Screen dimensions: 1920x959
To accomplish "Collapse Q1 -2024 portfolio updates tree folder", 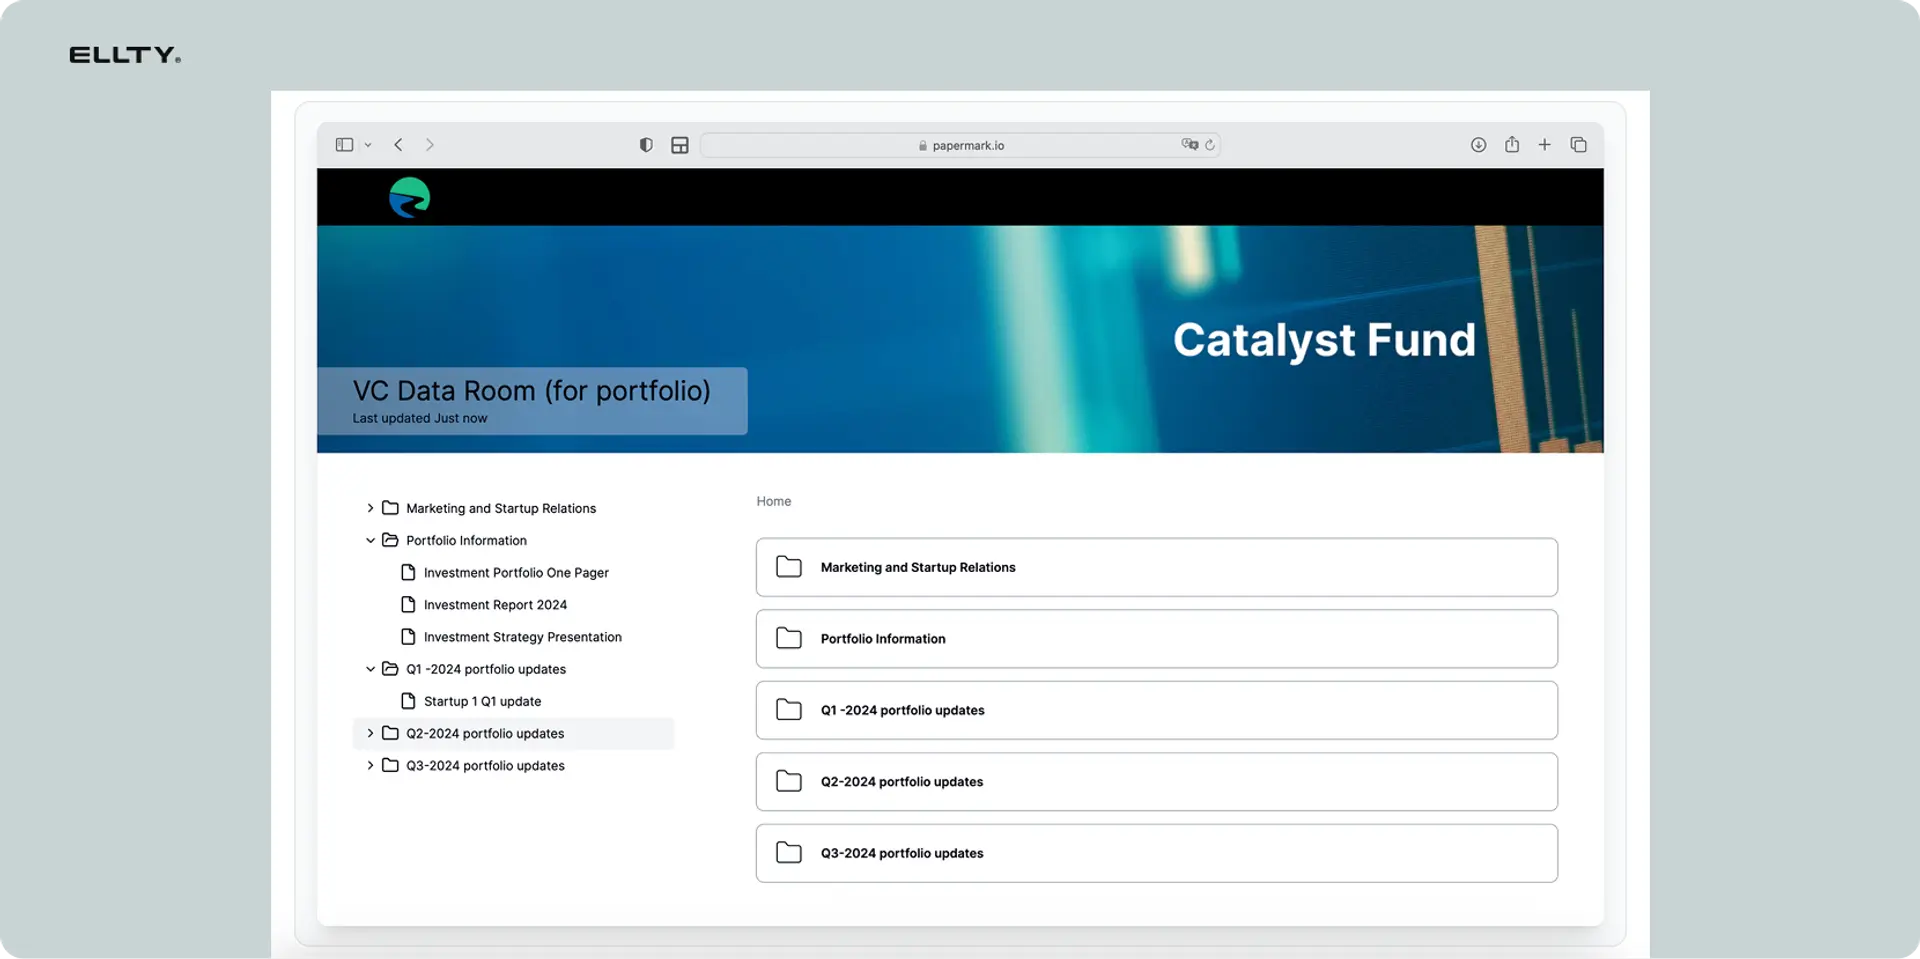I will 370,669.
